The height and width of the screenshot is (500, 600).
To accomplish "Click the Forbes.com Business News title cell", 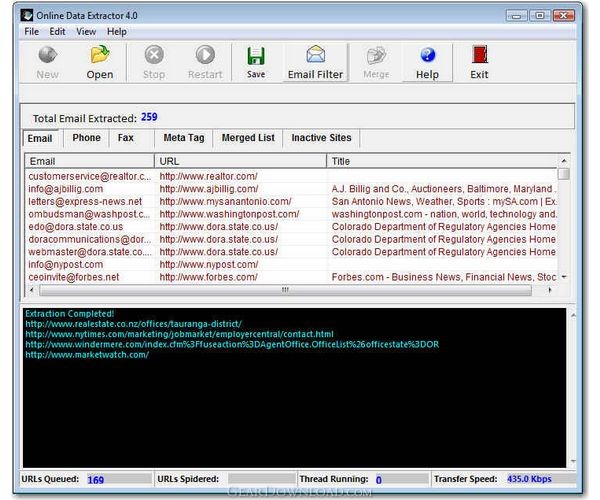I will pyautogui.click(x=444, y=277).
